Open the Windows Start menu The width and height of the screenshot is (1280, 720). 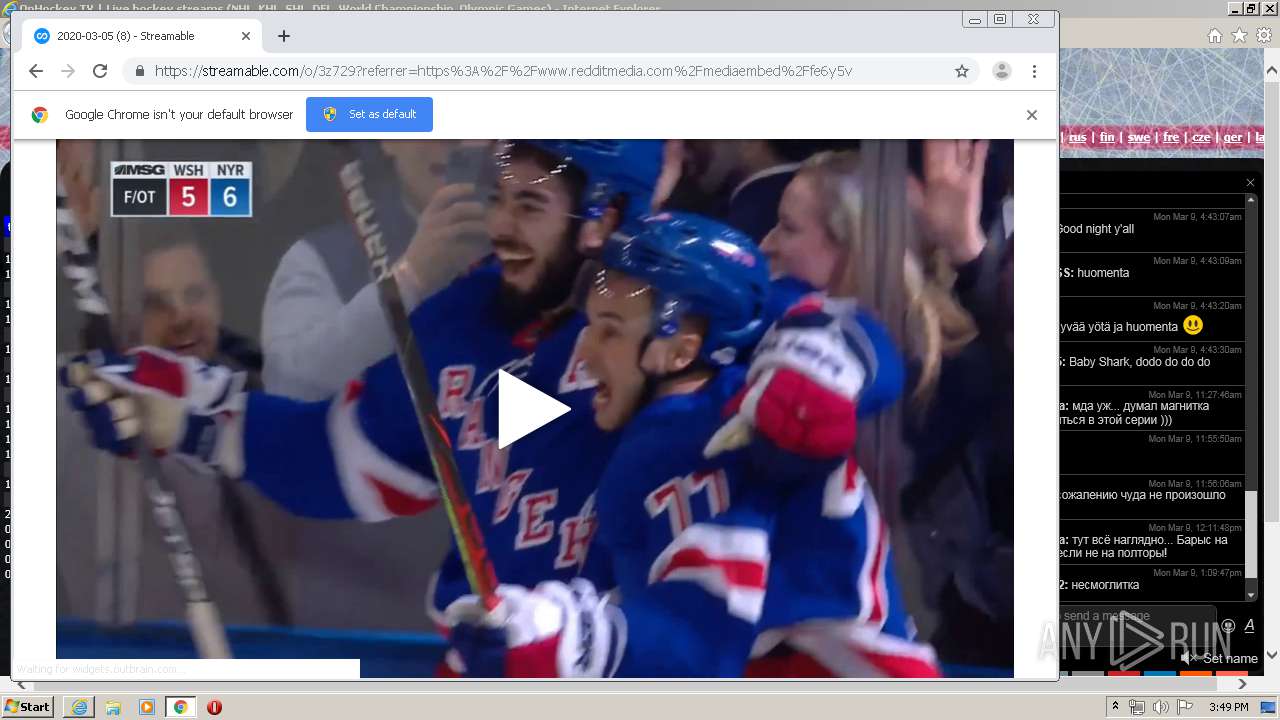click(x=28, y=707)
